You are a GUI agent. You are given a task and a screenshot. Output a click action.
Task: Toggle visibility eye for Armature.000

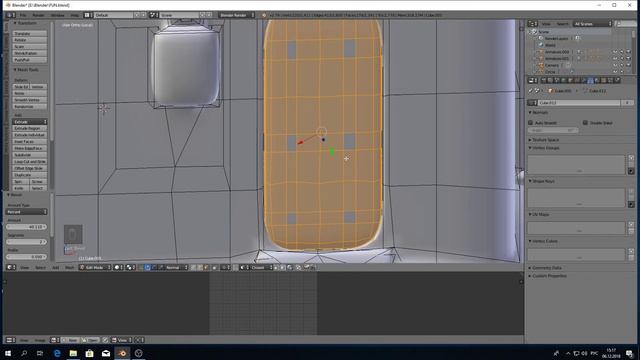click(615, 52)
